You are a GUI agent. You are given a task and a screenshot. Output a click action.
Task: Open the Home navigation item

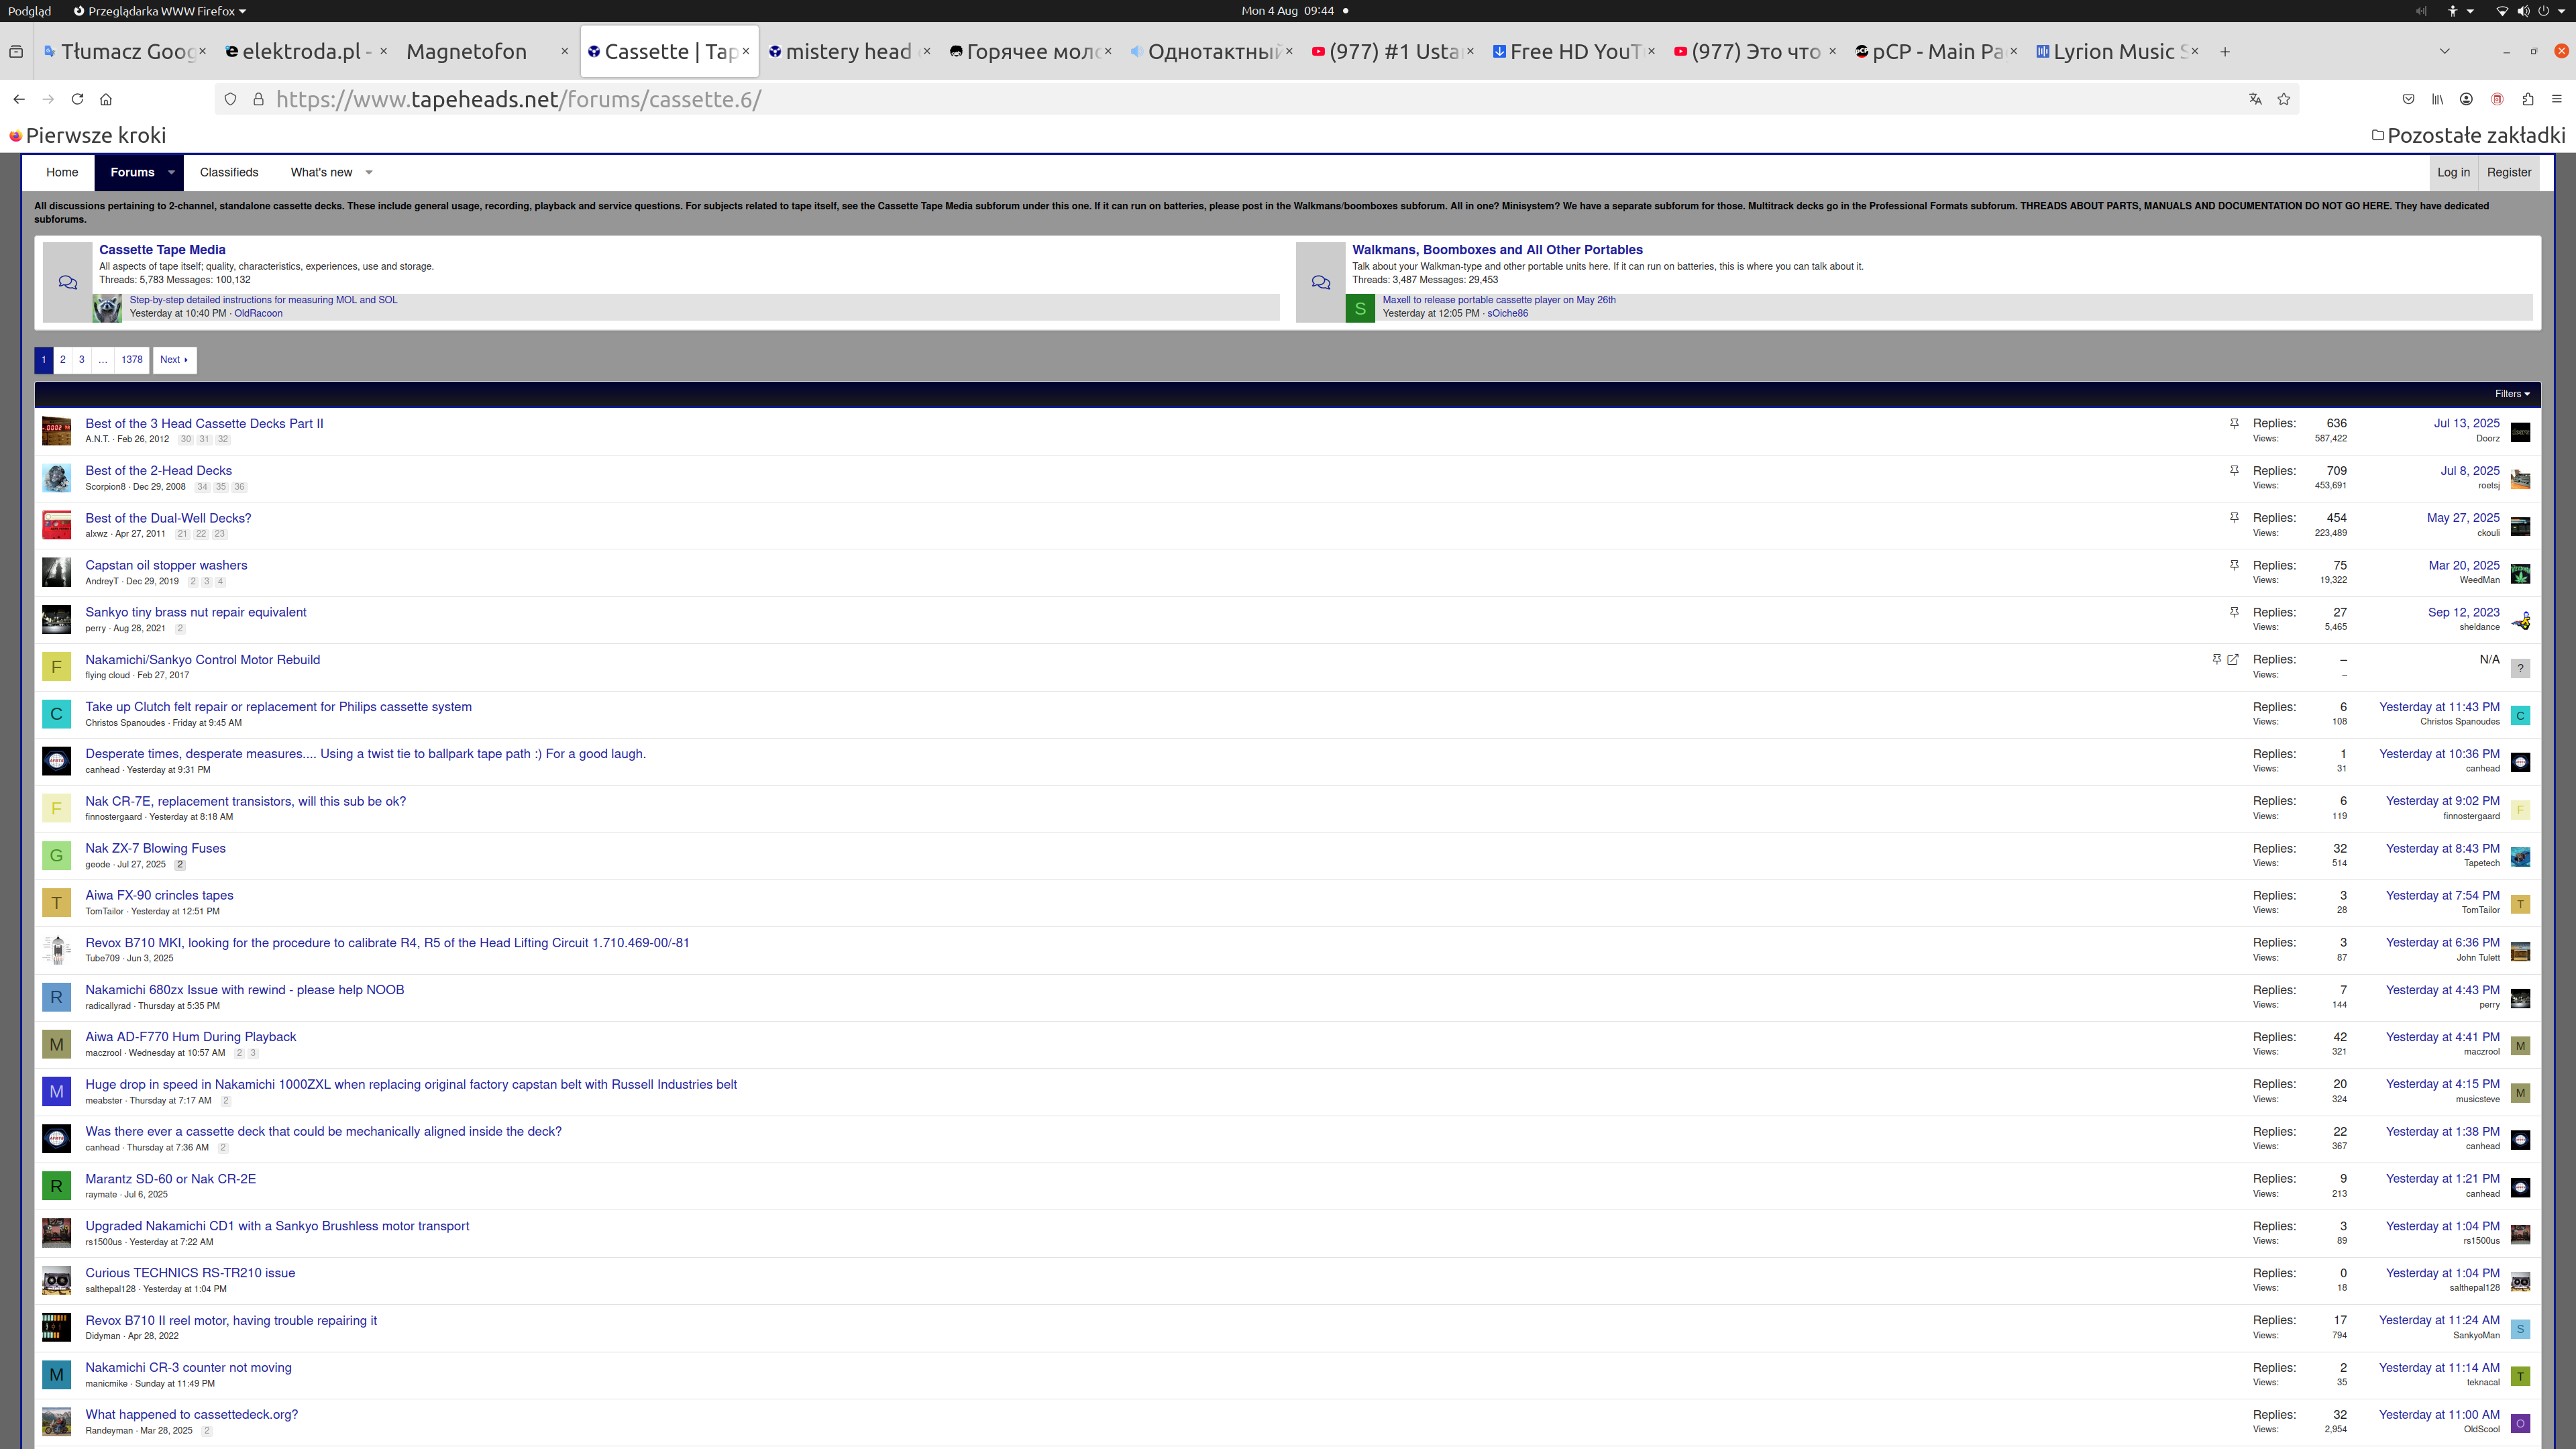coord(62,172)
